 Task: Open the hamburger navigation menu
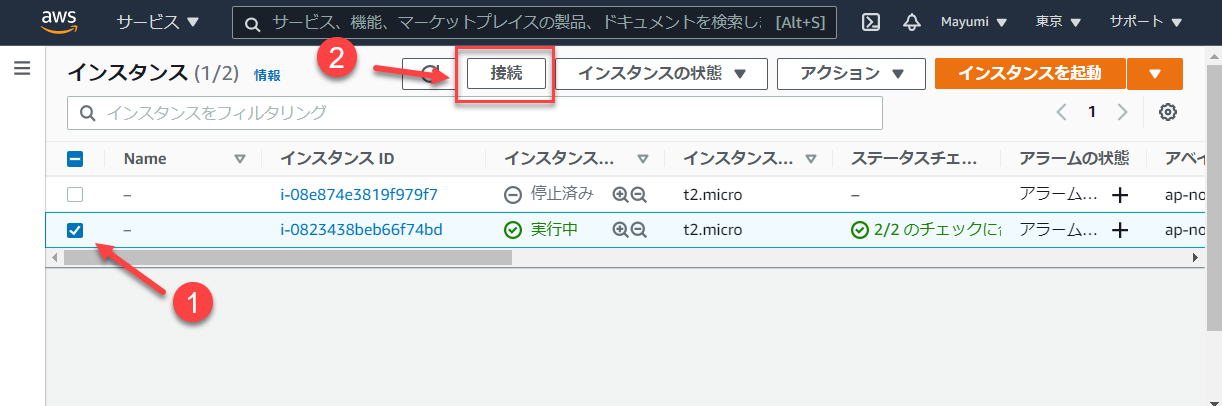[x=22, y=69]
